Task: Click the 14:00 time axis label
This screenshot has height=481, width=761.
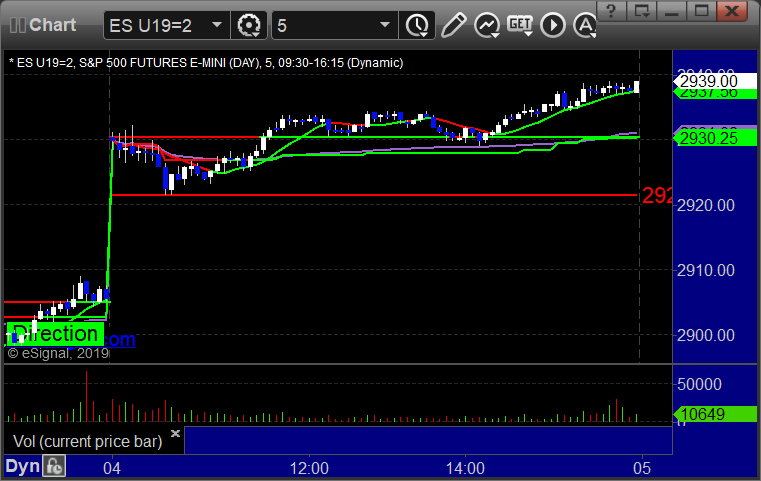Action: click(x=465, y=468)
